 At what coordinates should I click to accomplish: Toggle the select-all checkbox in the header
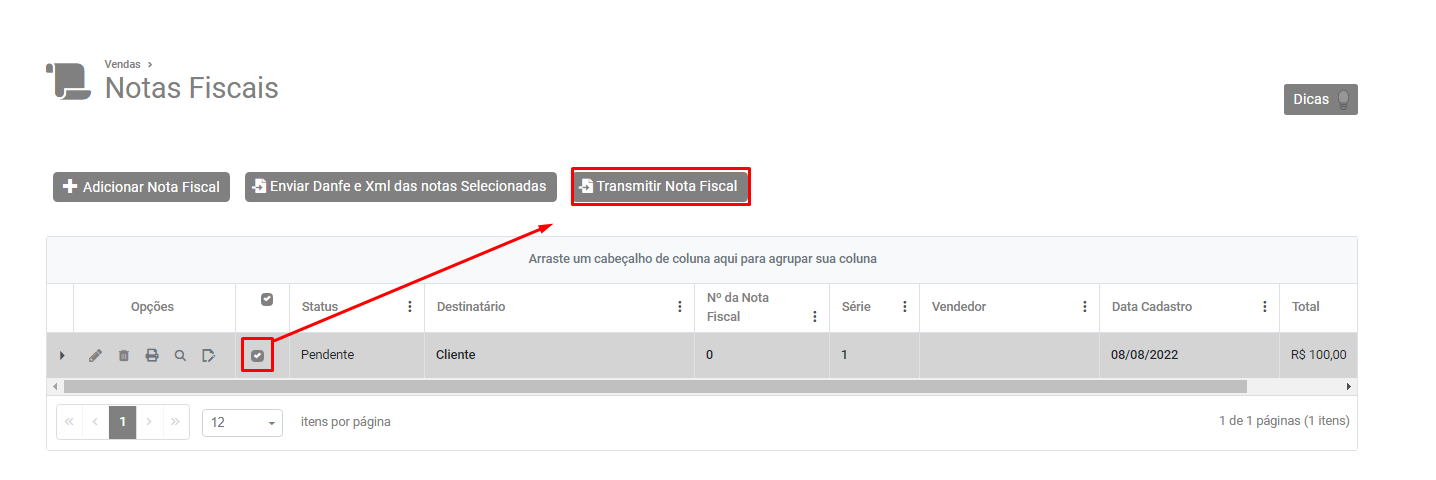pyautogui.click(x=266, y=299)
